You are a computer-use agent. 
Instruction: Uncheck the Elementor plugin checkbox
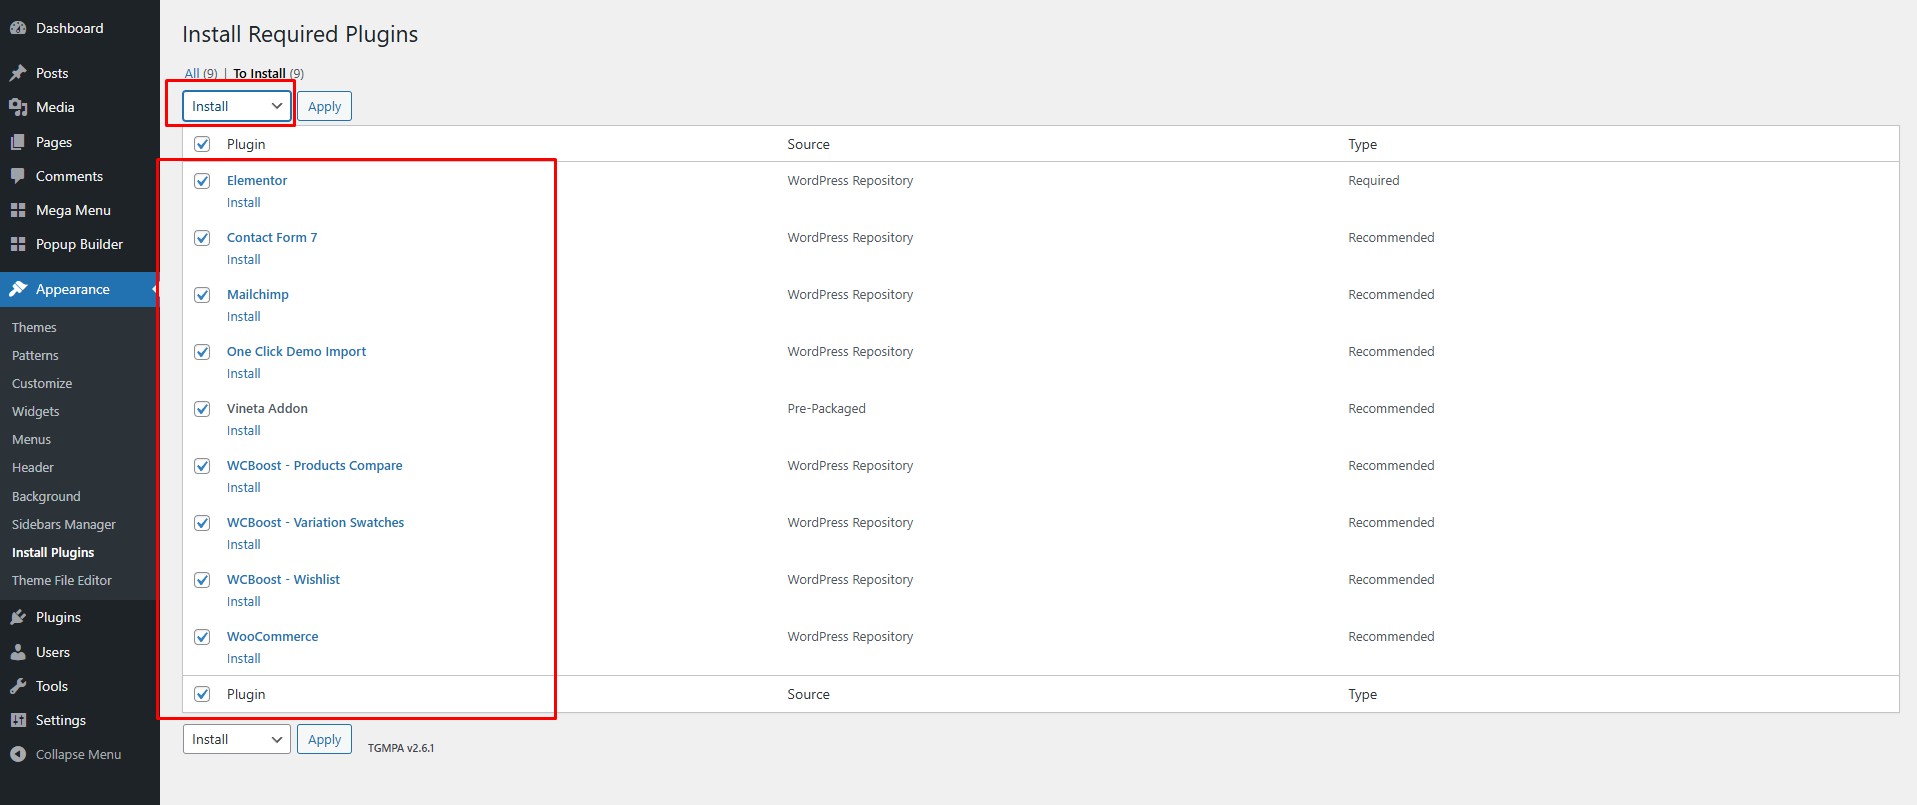point(202,181)
